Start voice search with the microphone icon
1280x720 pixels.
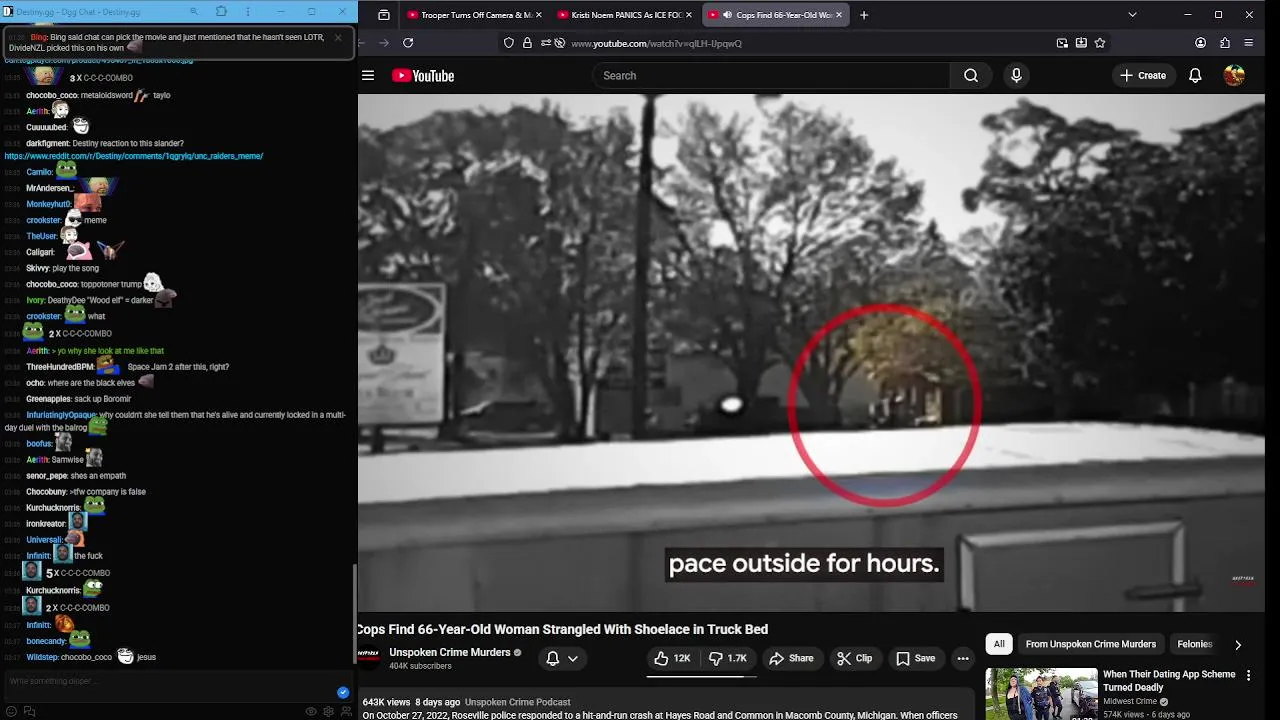(1016, 76)
